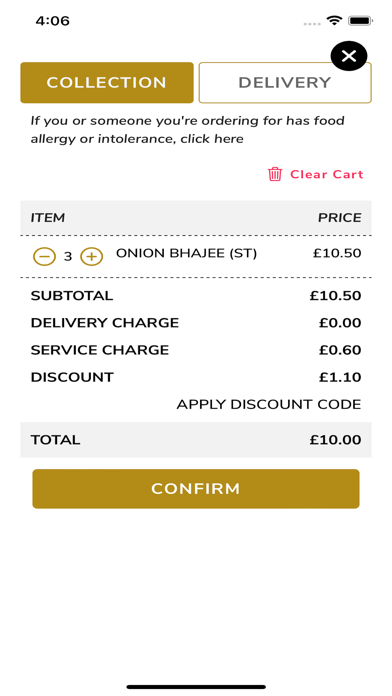Tap the £10.50 item price
Image resolution: width=392 pixels, height=696 pixels.
pos(337,253)
